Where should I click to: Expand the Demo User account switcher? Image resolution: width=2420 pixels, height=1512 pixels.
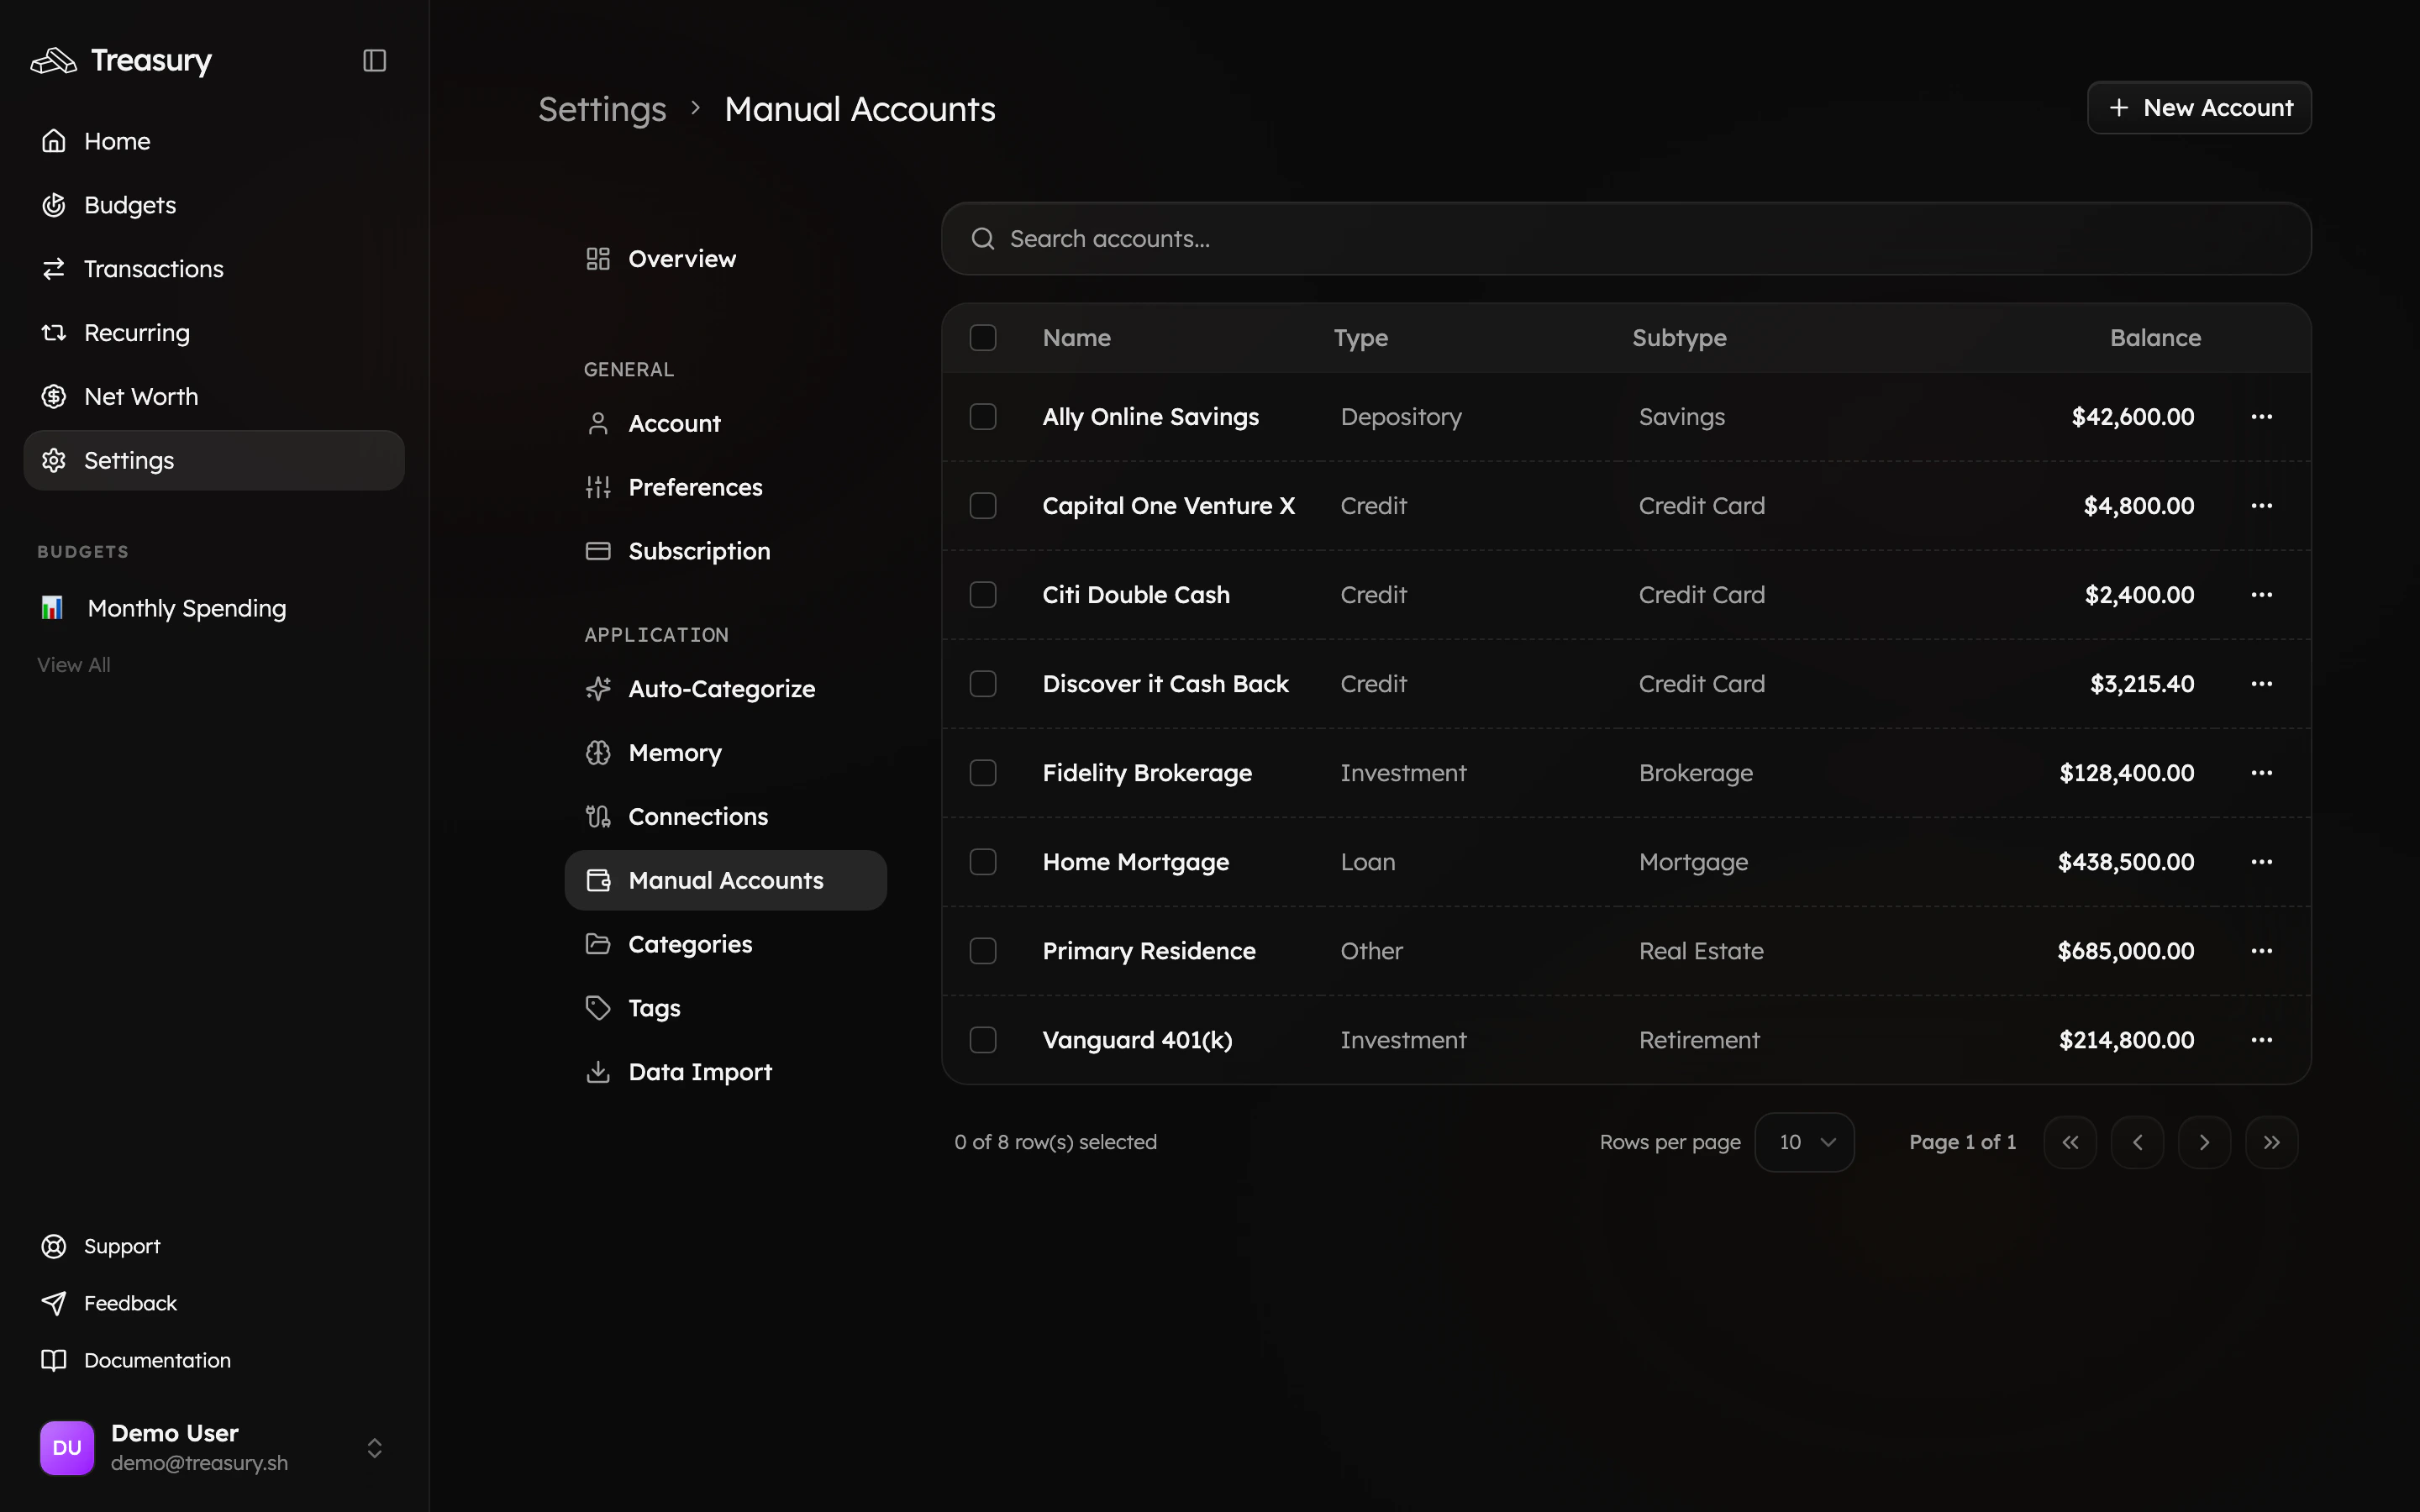click(374, 1448)
